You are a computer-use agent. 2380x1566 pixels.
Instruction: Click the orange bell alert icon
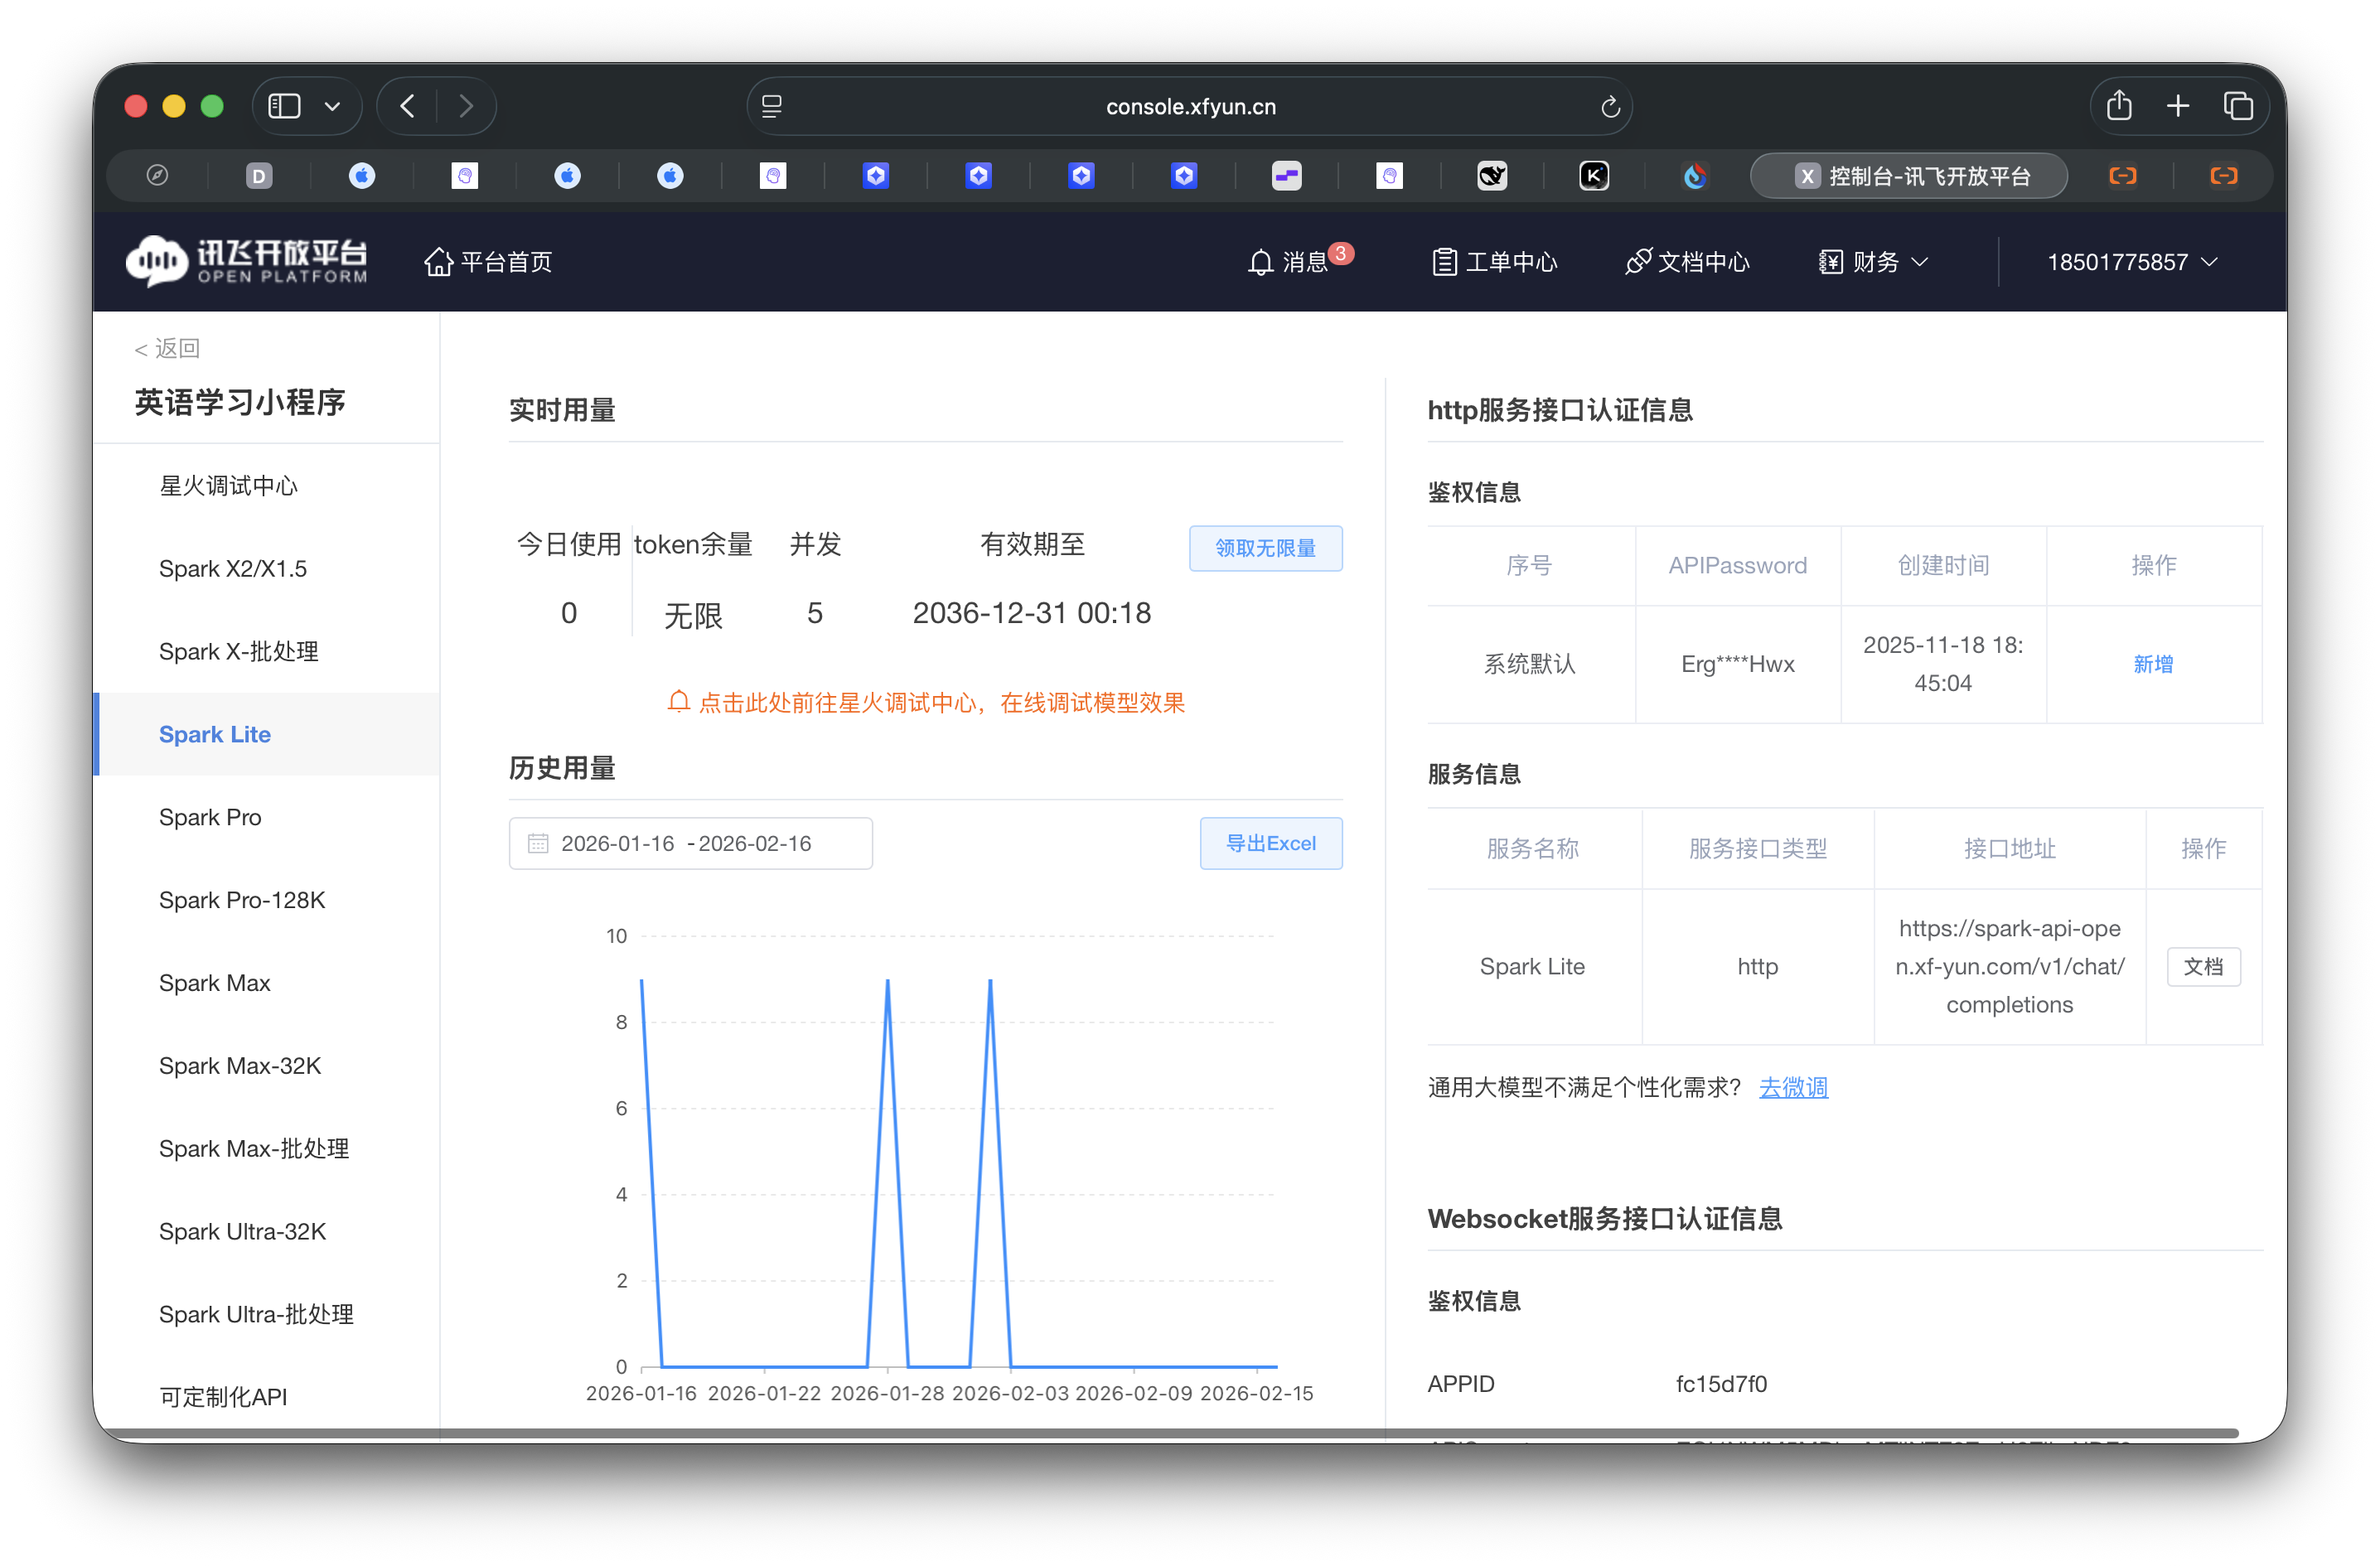tap(679, 701)
